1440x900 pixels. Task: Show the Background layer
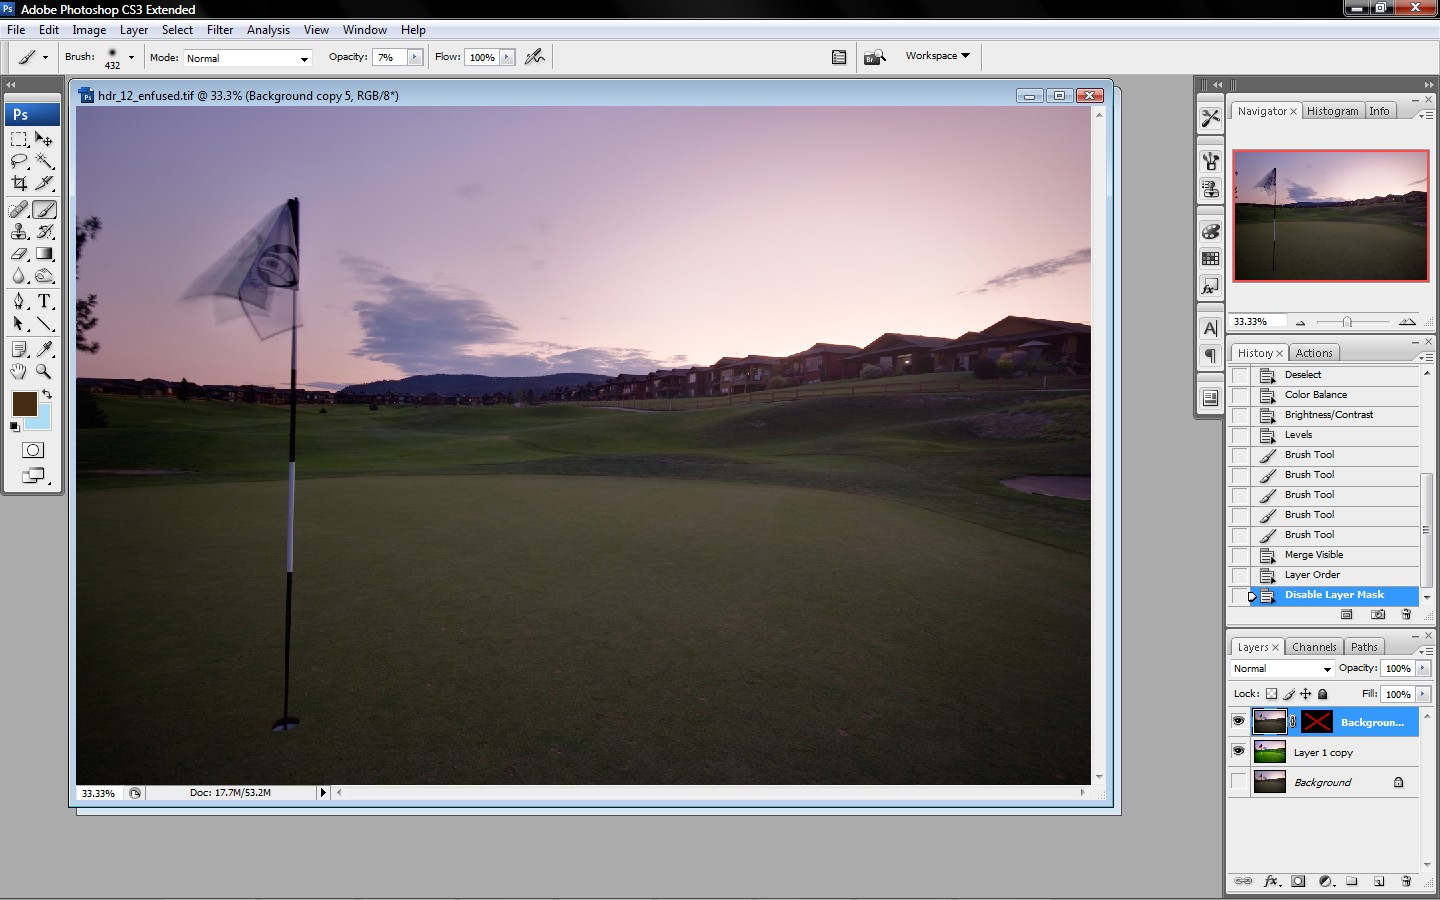coord(1239,782)
